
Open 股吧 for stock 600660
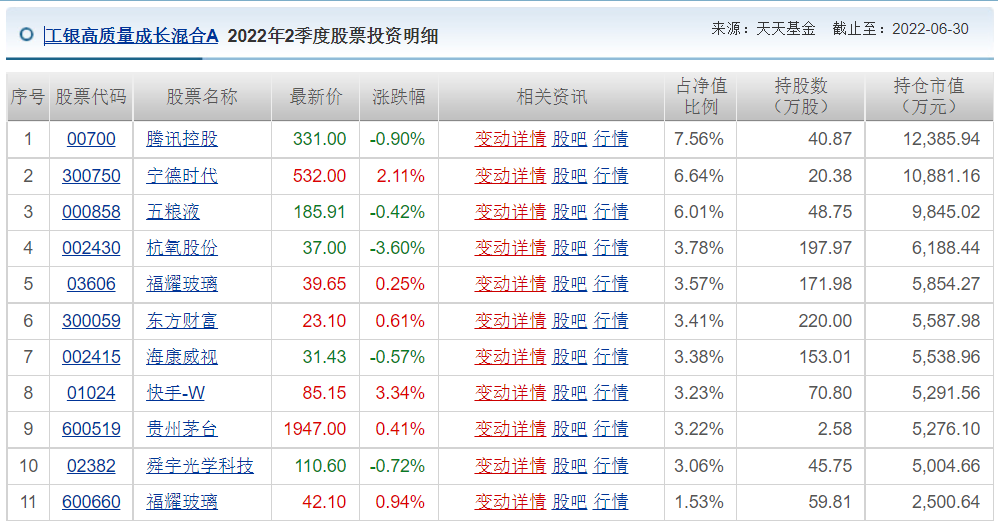(x=569, y=502)
